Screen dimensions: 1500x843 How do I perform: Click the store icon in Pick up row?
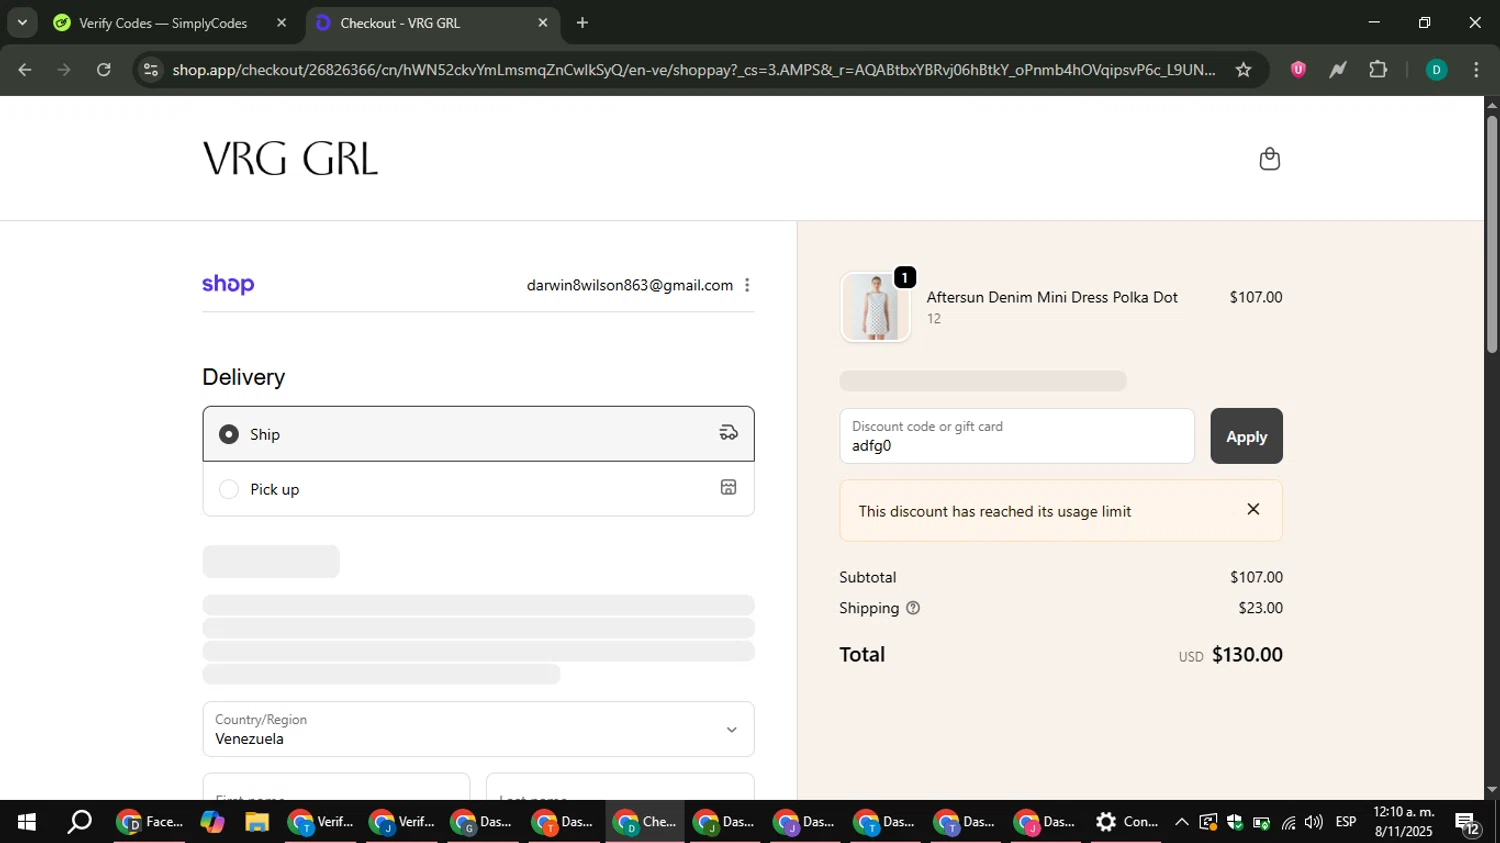click(x=729, y=488)
